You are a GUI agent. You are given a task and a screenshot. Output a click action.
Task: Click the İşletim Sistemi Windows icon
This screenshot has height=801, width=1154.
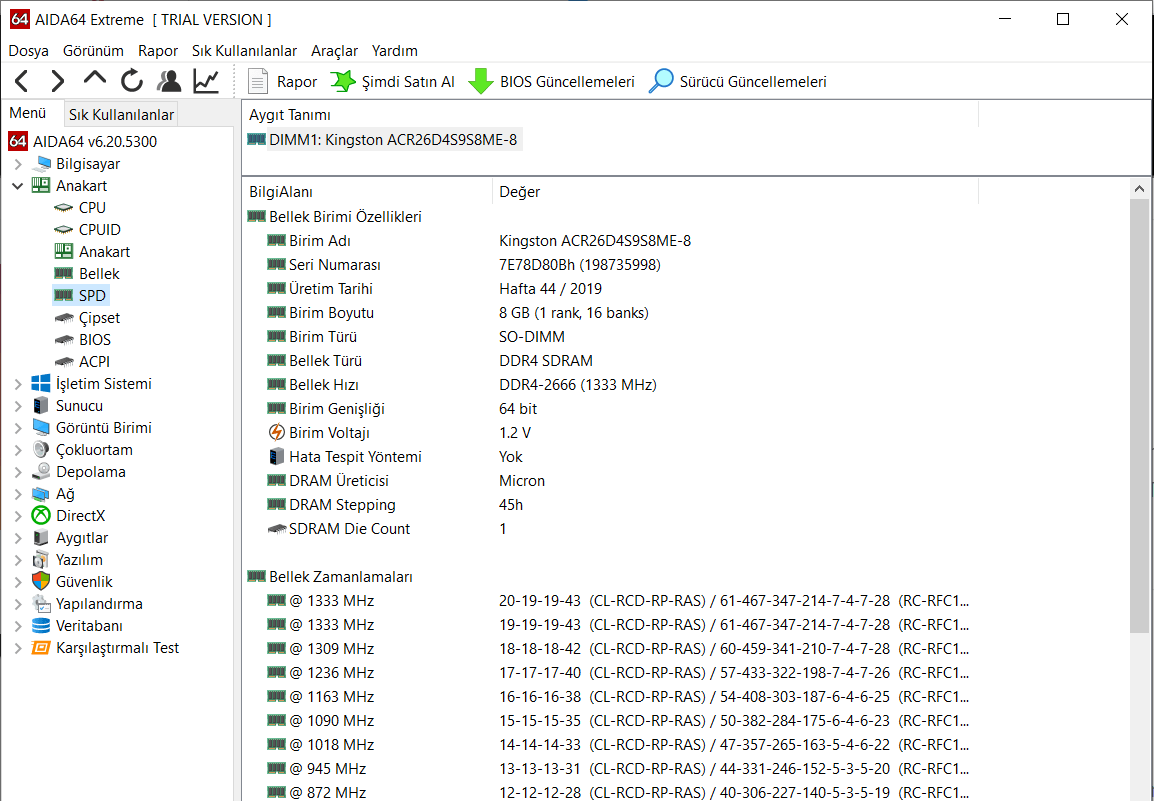click(41, 384)
